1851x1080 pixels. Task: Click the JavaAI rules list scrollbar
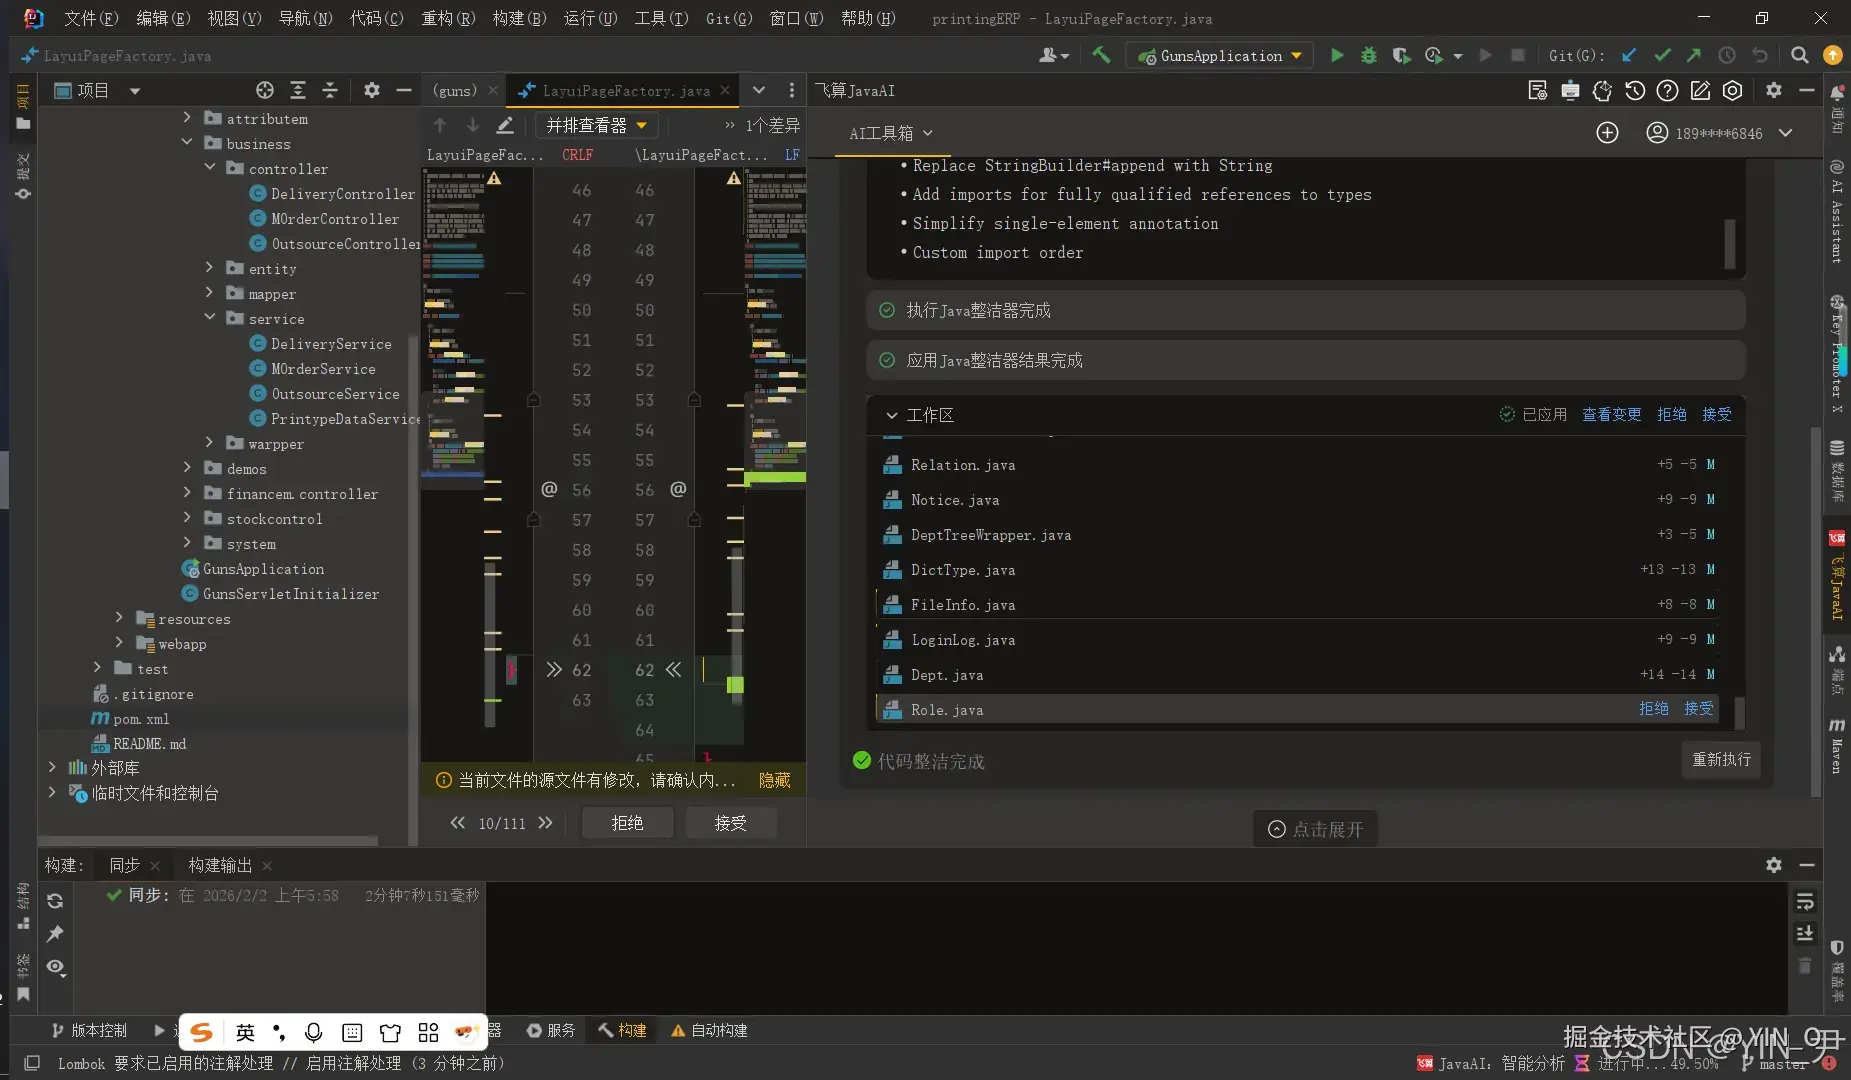click(x=1729, y=243)
